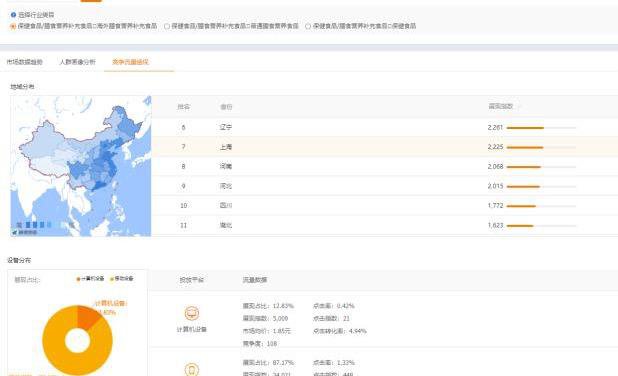This screenshot has height=376, width=618.
Task: Click the 省份 column header
Action: [x=226, y=106]
